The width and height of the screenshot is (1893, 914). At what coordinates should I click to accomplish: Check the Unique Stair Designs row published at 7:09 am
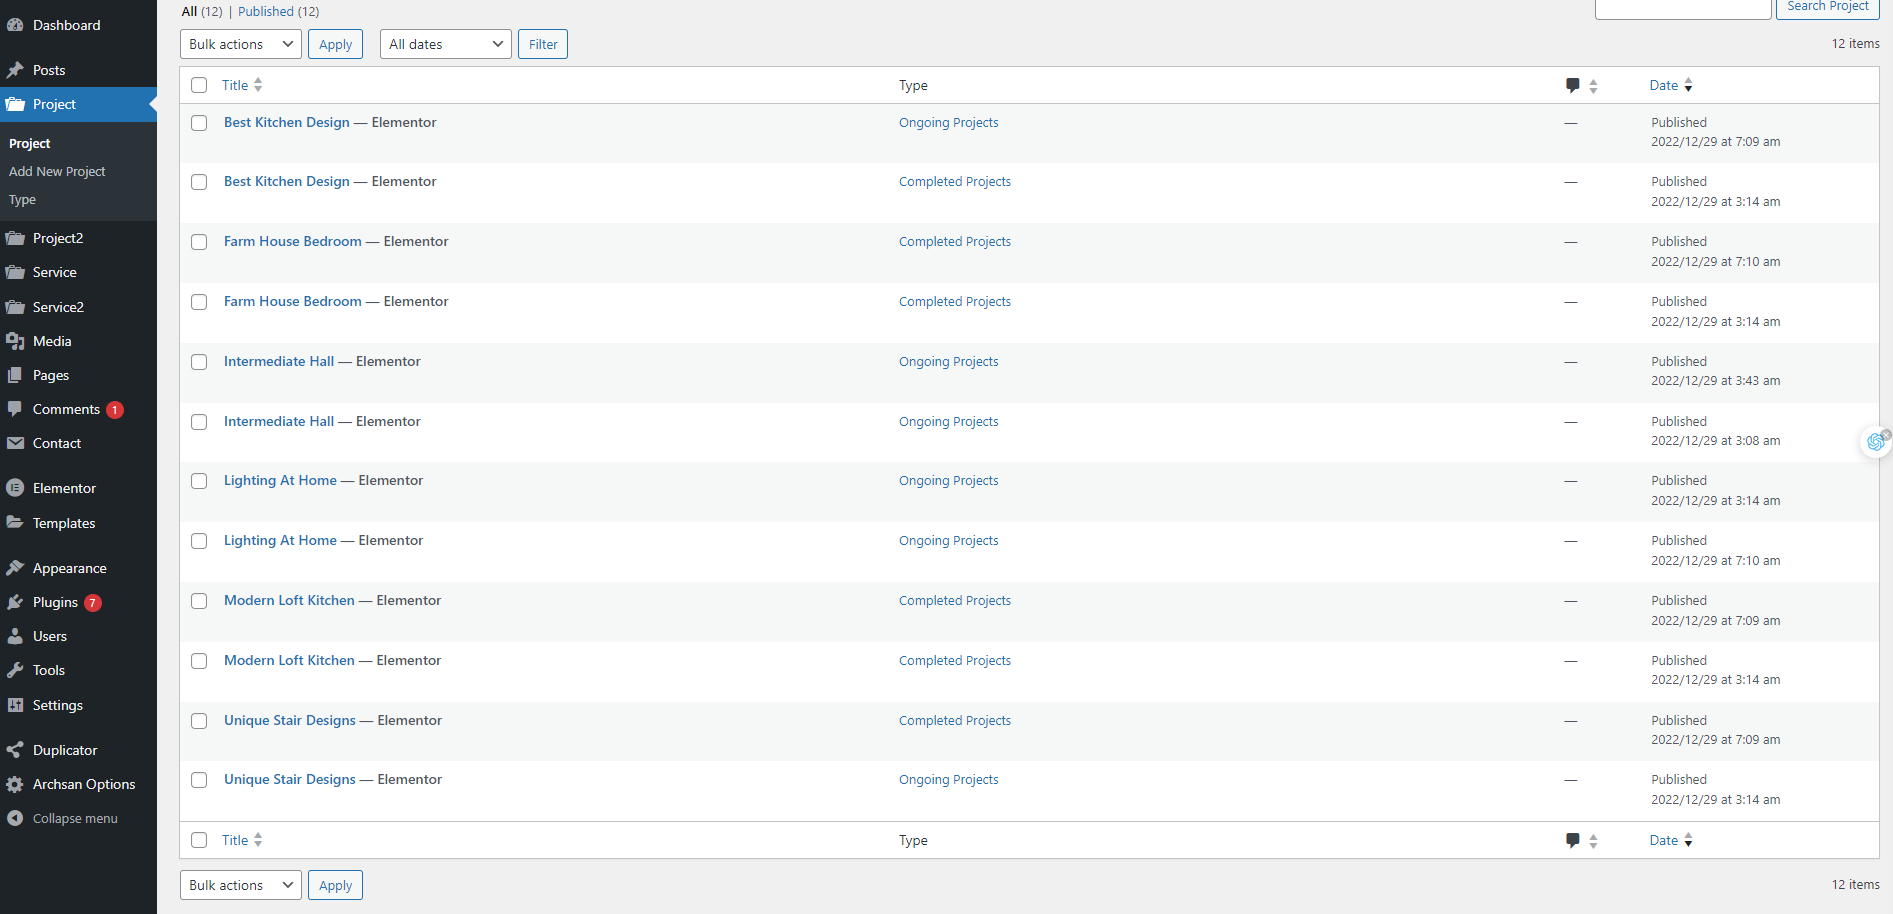click(199, 721)
